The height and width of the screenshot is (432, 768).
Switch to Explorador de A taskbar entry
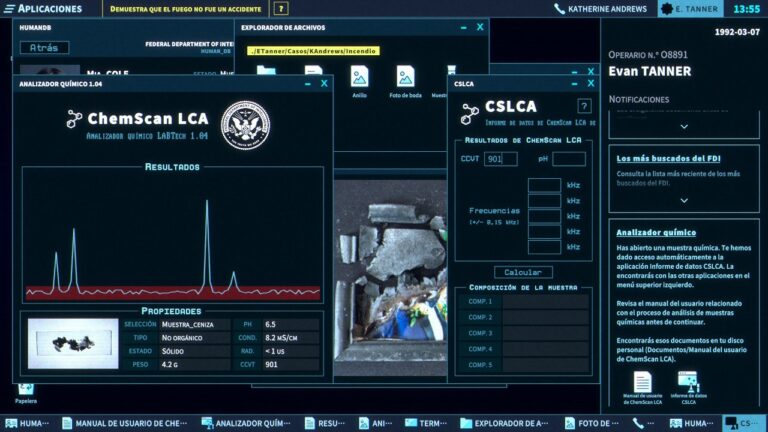(x=504, y=423)
